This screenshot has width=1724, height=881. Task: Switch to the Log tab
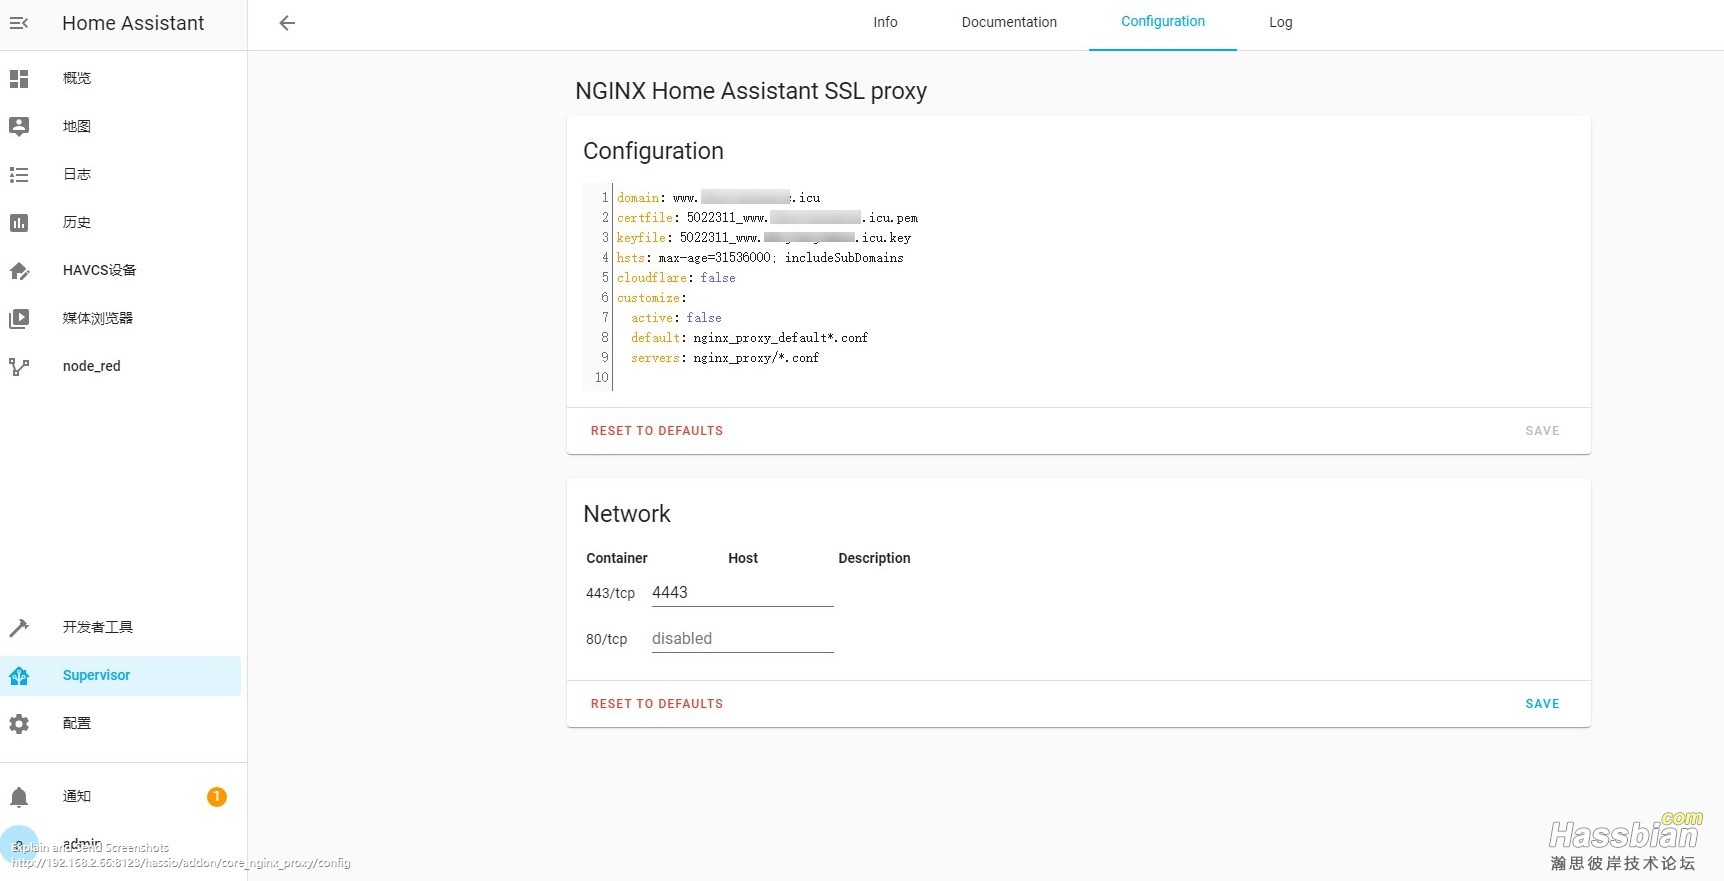1281,22
